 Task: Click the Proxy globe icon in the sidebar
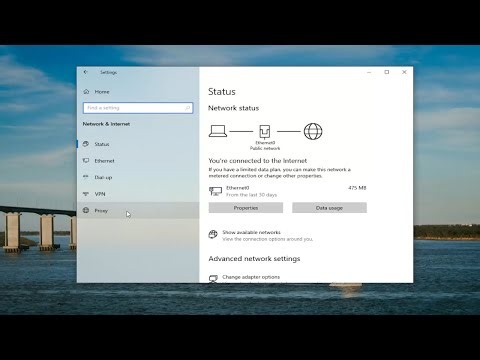coord(86,210)
